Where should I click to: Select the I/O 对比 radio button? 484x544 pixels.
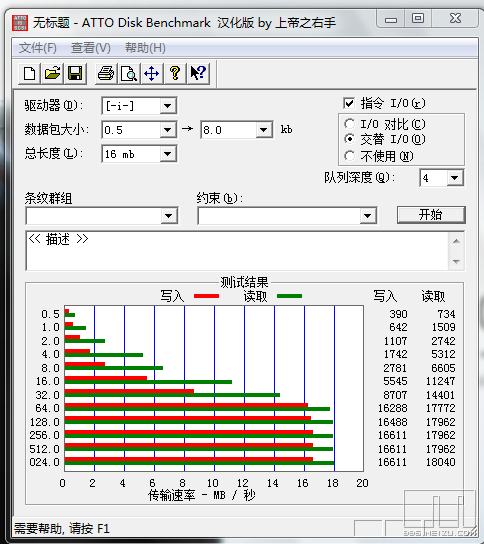pos(349,124)
